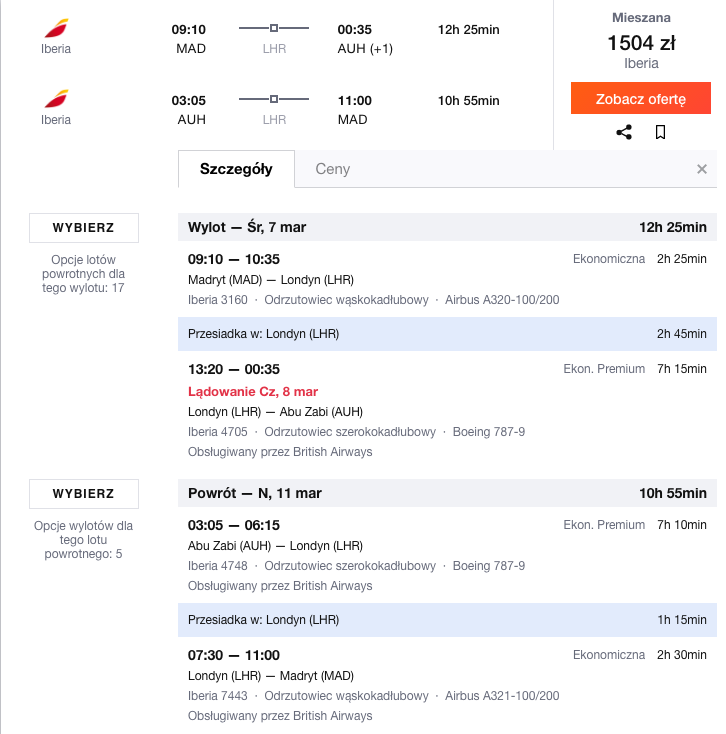Screen dimensions: 726x734
Task: Click the Zobacz ofertę button
Action: pyautogui.click(x=640, y=98)
